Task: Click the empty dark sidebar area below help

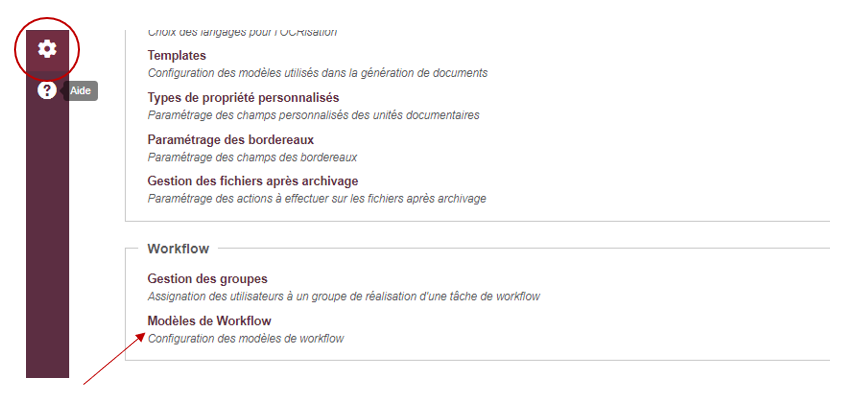Action: 47,240
